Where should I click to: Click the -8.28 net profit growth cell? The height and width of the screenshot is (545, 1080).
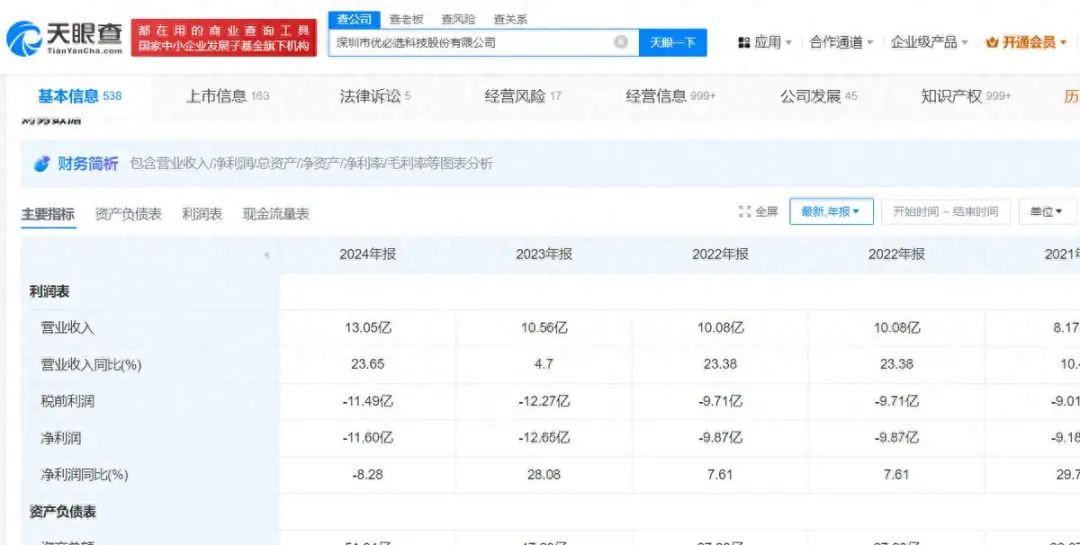click(x=368, y=475)
